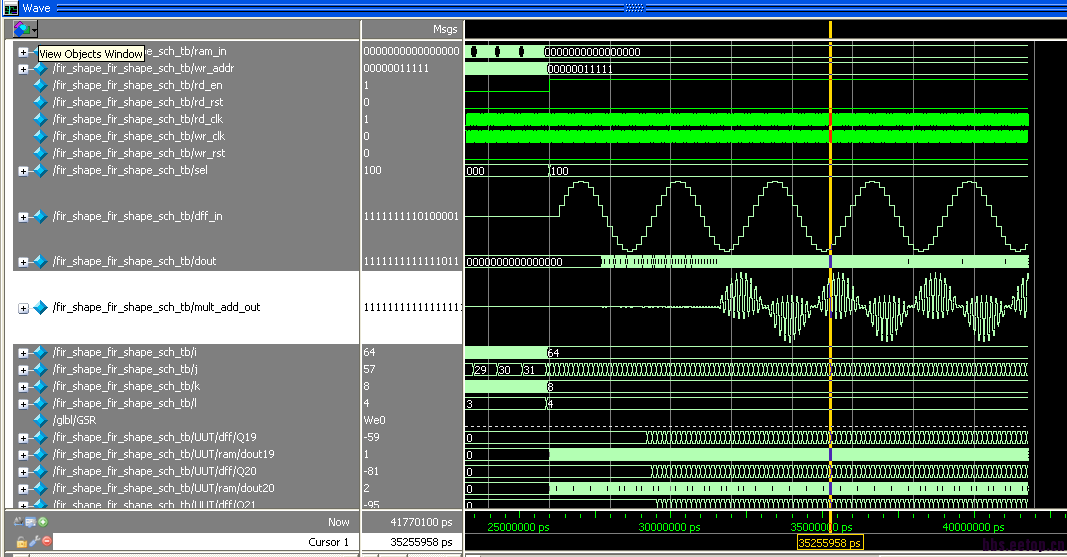
Task: Click the yellow cursor time label 35255958 ps
Action: point(829,543)
